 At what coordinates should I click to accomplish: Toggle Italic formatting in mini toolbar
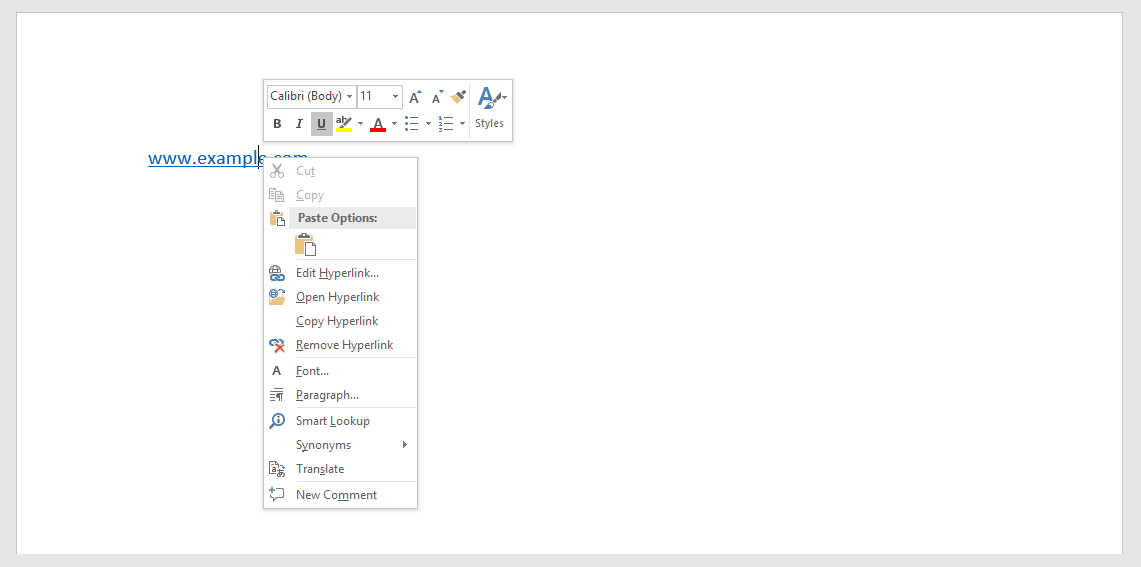pos(299,124)
